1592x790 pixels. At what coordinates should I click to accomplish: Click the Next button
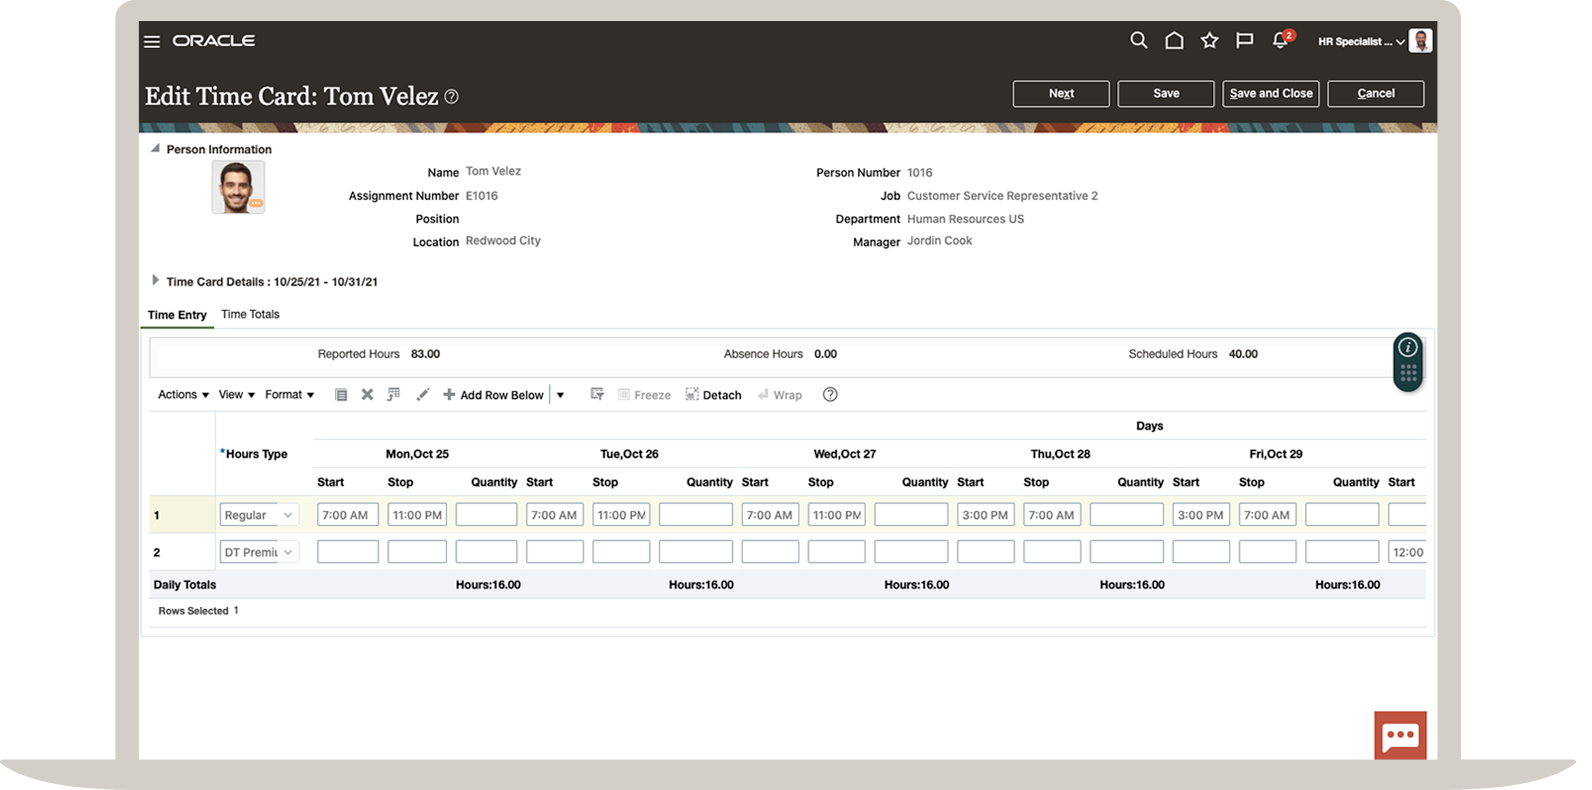(x=1060, y=93)
